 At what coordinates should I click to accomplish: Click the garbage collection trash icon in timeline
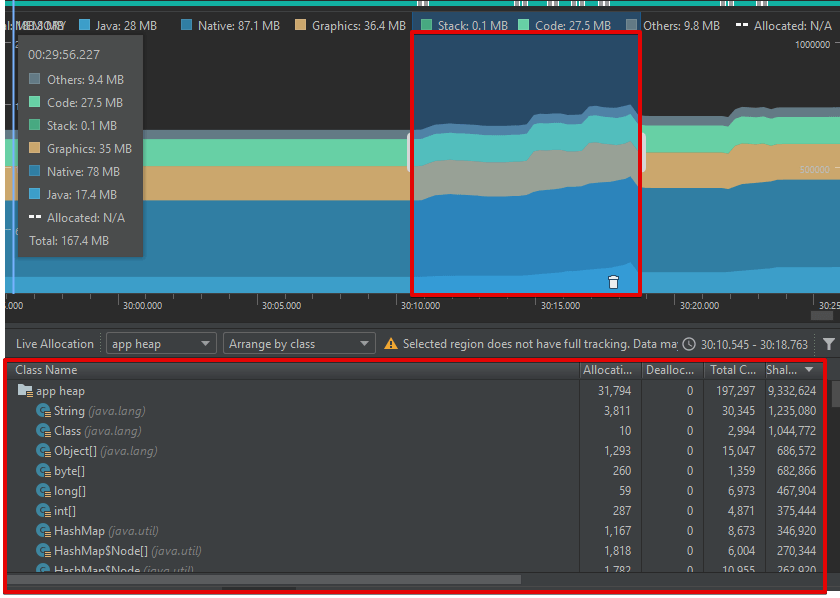pos(613,283)
